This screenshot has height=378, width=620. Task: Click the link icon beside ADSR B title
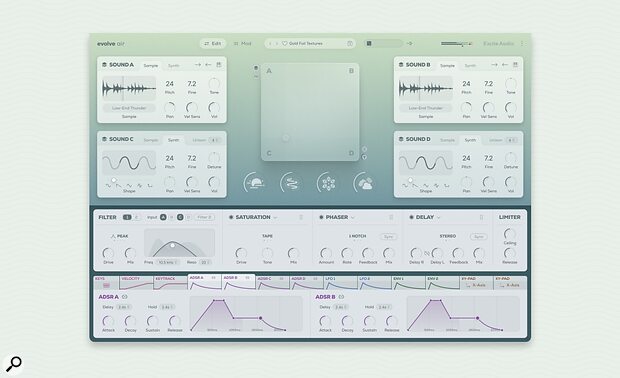coord(342,297)
